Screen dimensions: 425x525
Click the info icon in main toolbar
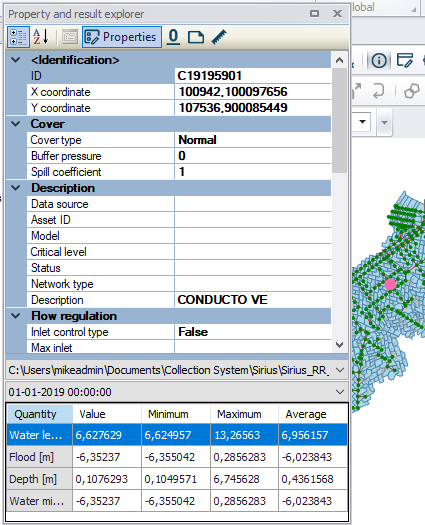[x=379, y=61]
